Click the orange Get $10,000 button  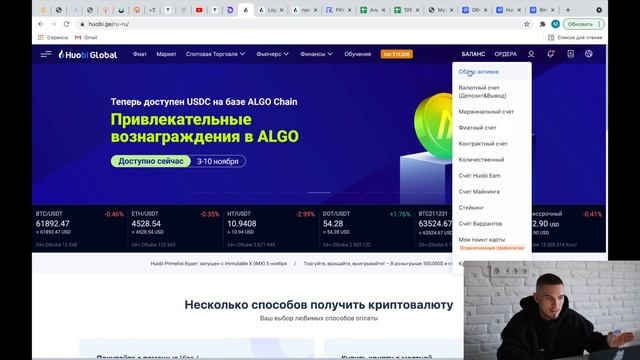click(x=397, y=54)
